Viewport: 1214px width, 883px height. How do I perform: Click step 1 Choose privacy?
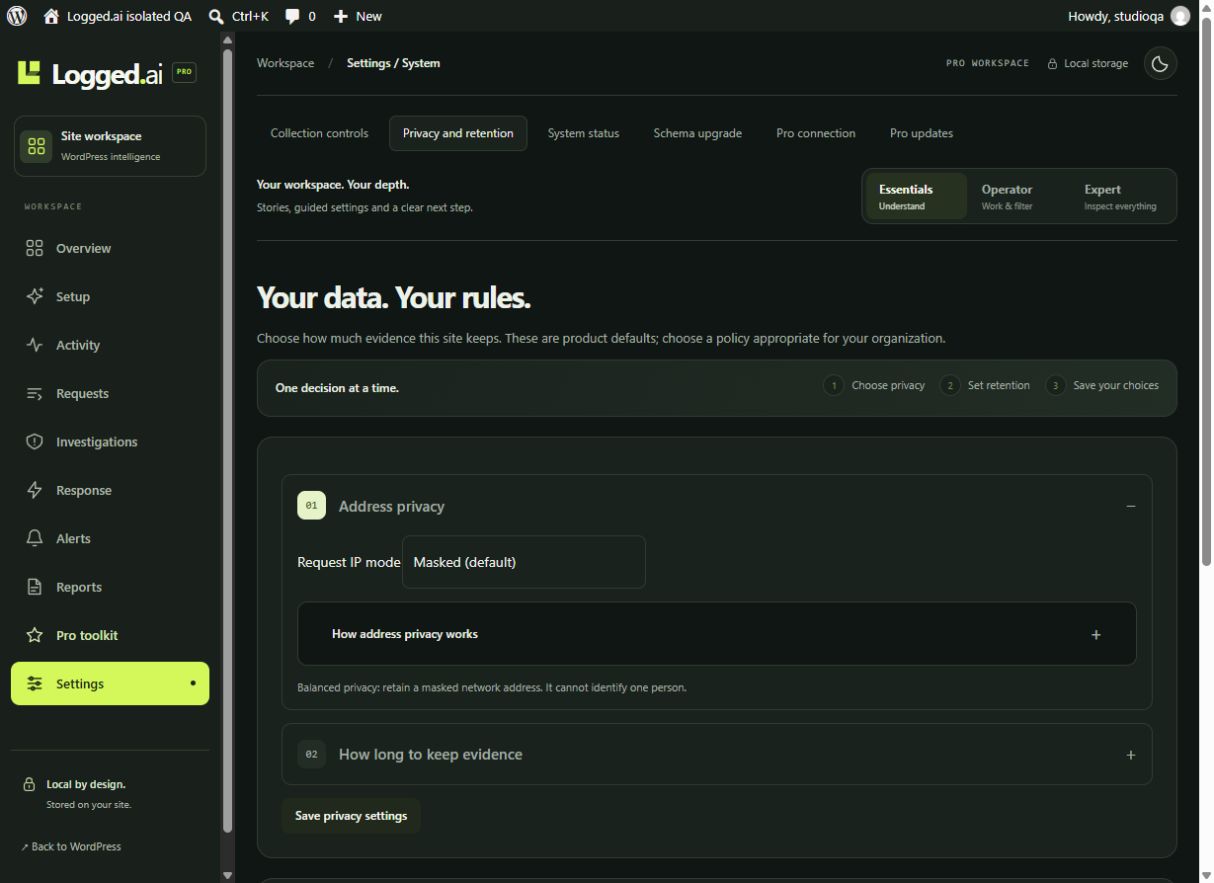pyautogui.click(x=874, y=385)
